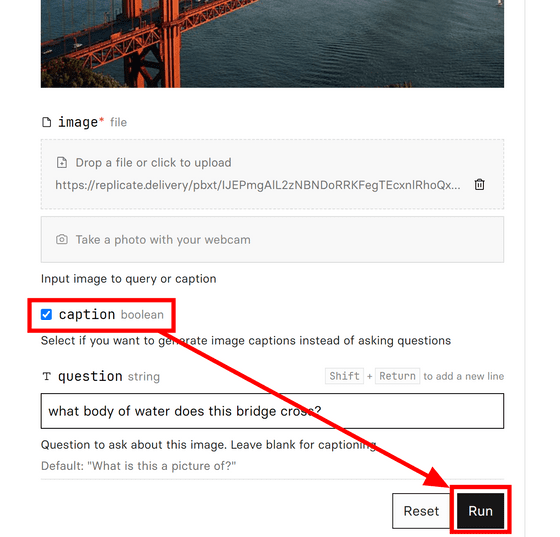Viewport: 560px width, 537px height.
Task: Click 'Input image to query or caption' description
Action: pyautogui.click(x=129, y=278)
